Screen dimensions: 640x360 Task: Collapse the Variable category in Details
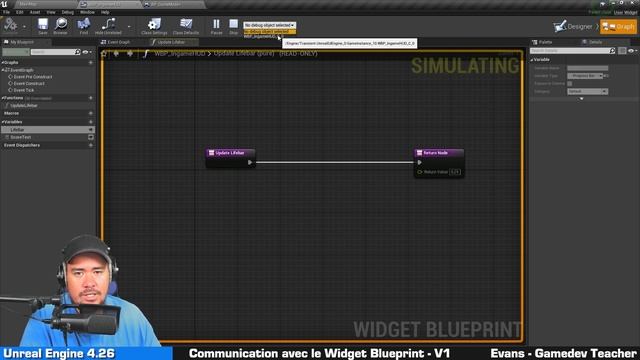532,60
